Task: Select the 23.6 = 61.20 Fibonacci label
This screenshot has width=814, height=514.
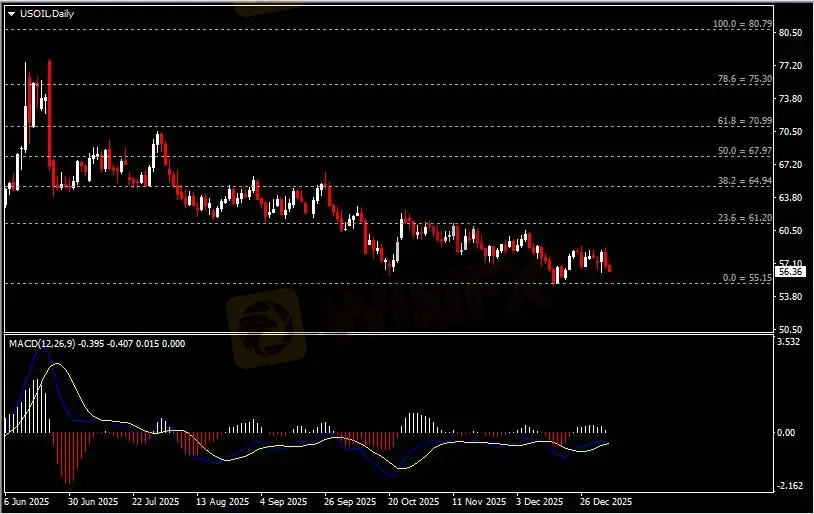Action: point(744,218)
